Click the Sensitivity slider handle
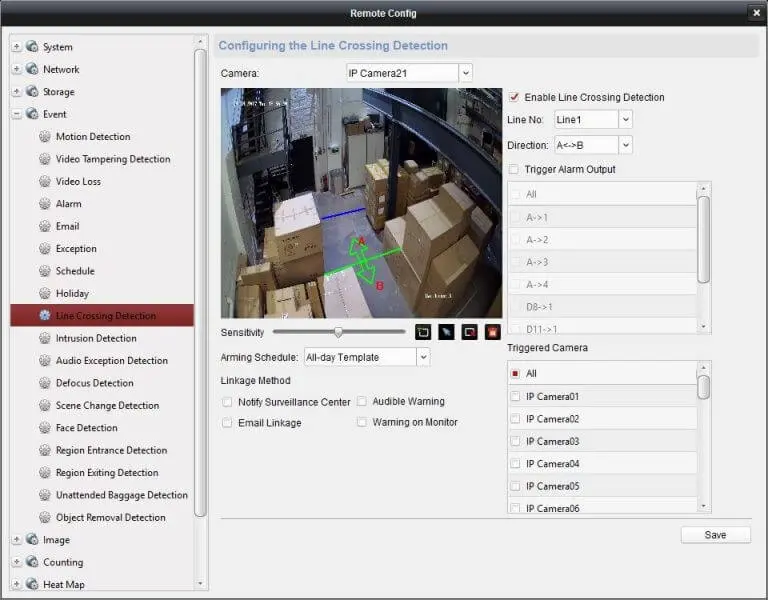The width and height of the screenshot is (768, 600). click(x=339, y=332)
